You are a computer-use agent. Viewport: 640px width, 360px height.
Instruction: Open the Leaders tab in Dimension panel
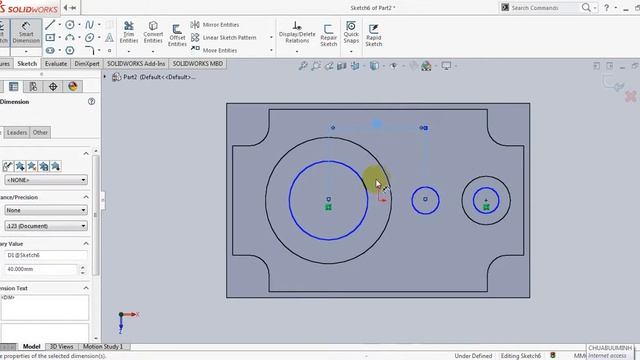17,133
